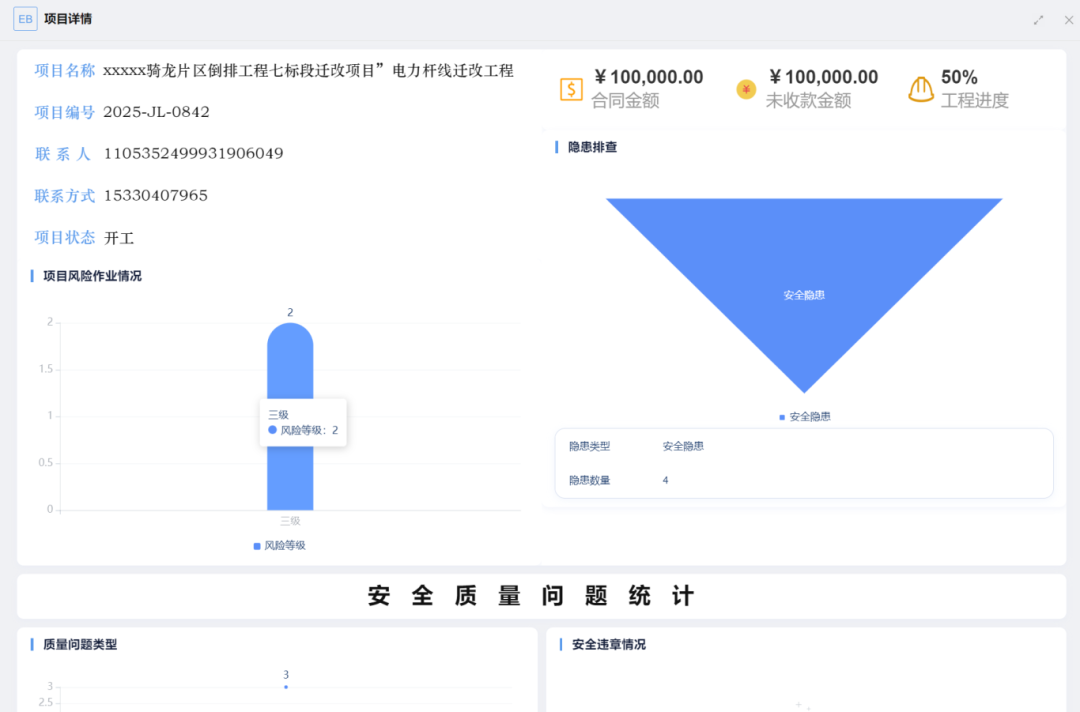This screenshot has height=712, width=1080.
Task: Click the 安全违章情况 section heading
Action: (609, 645)
